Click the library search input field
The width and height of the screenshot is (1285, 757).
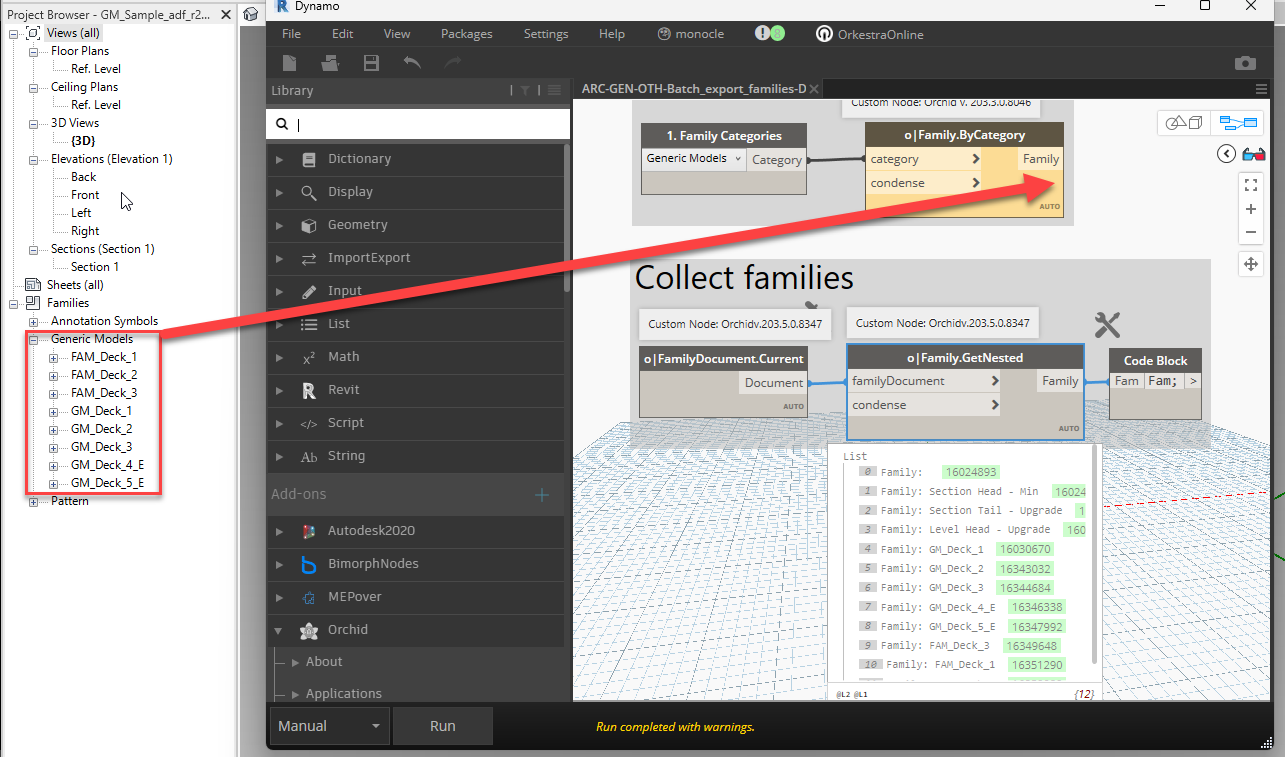tap(418, 124)
